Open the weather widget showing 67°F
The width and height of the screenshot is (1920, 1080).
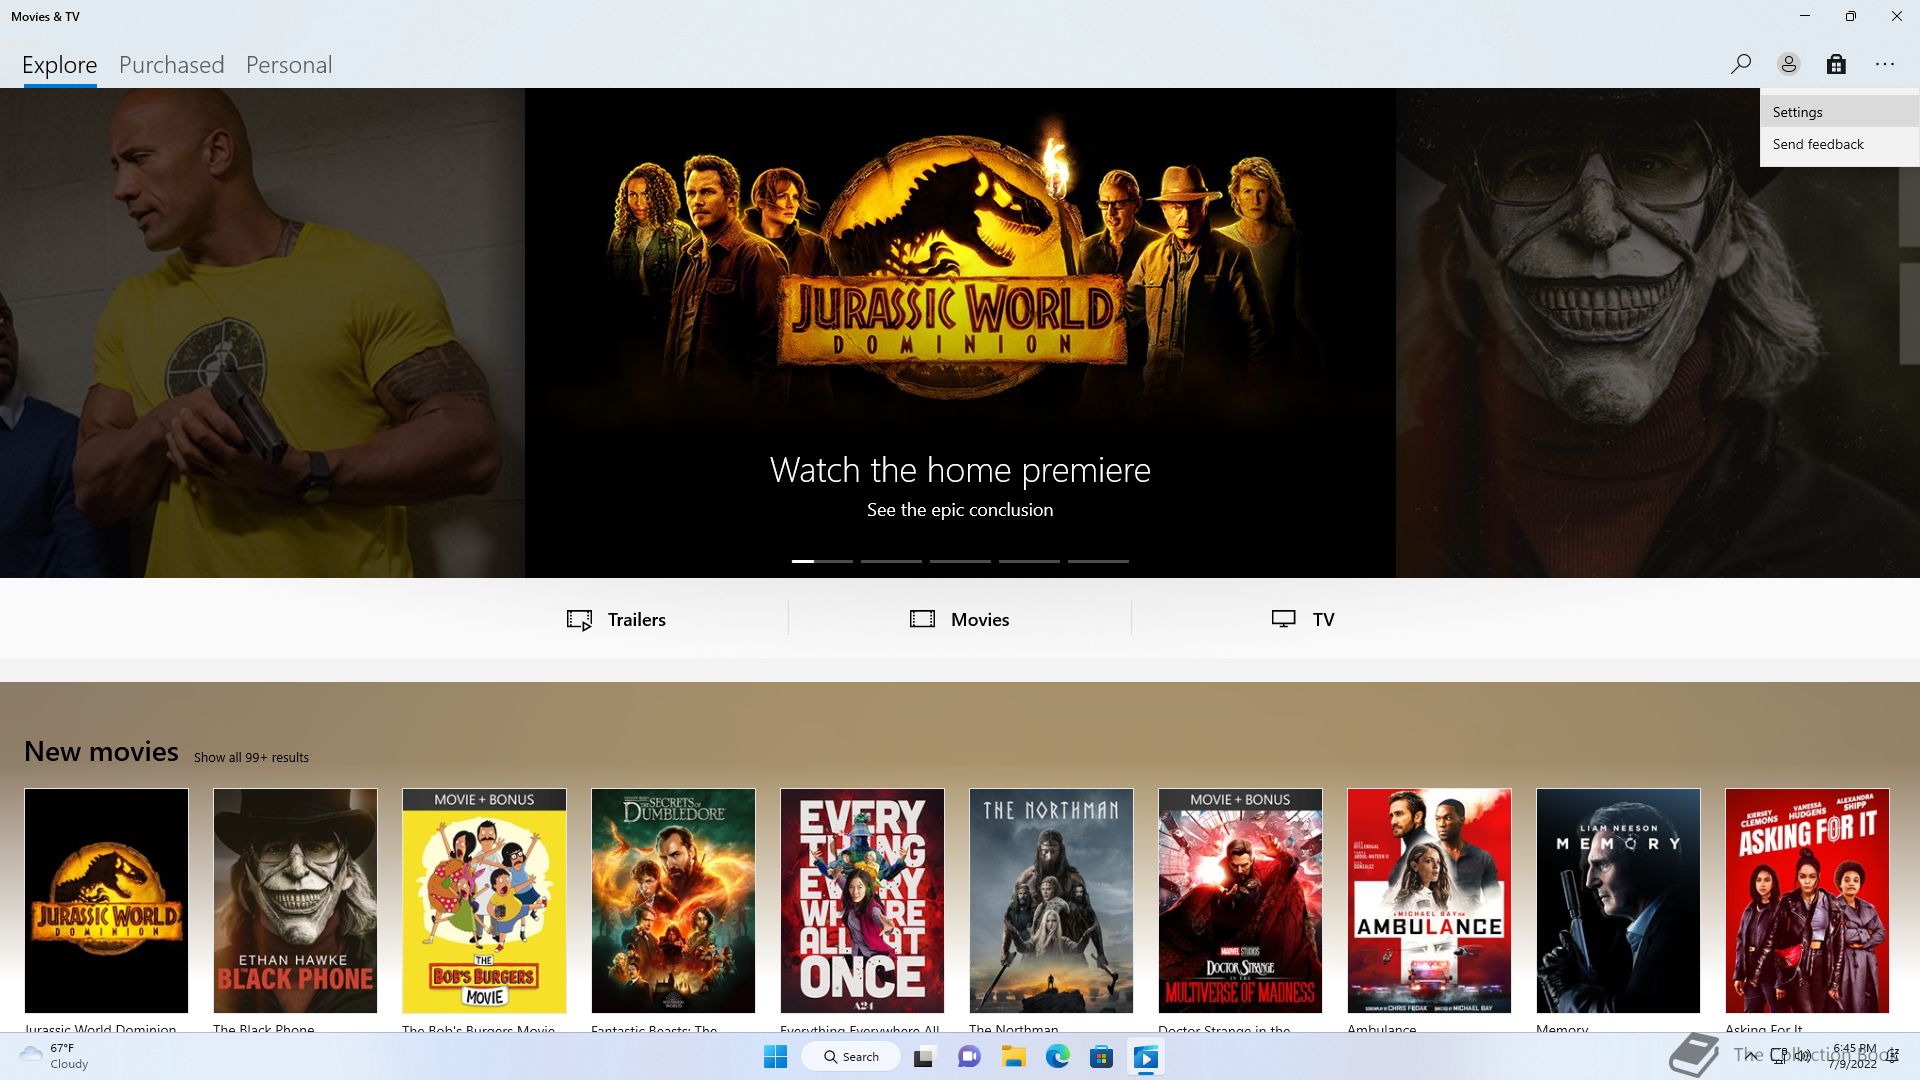(x=55, y=1056)
